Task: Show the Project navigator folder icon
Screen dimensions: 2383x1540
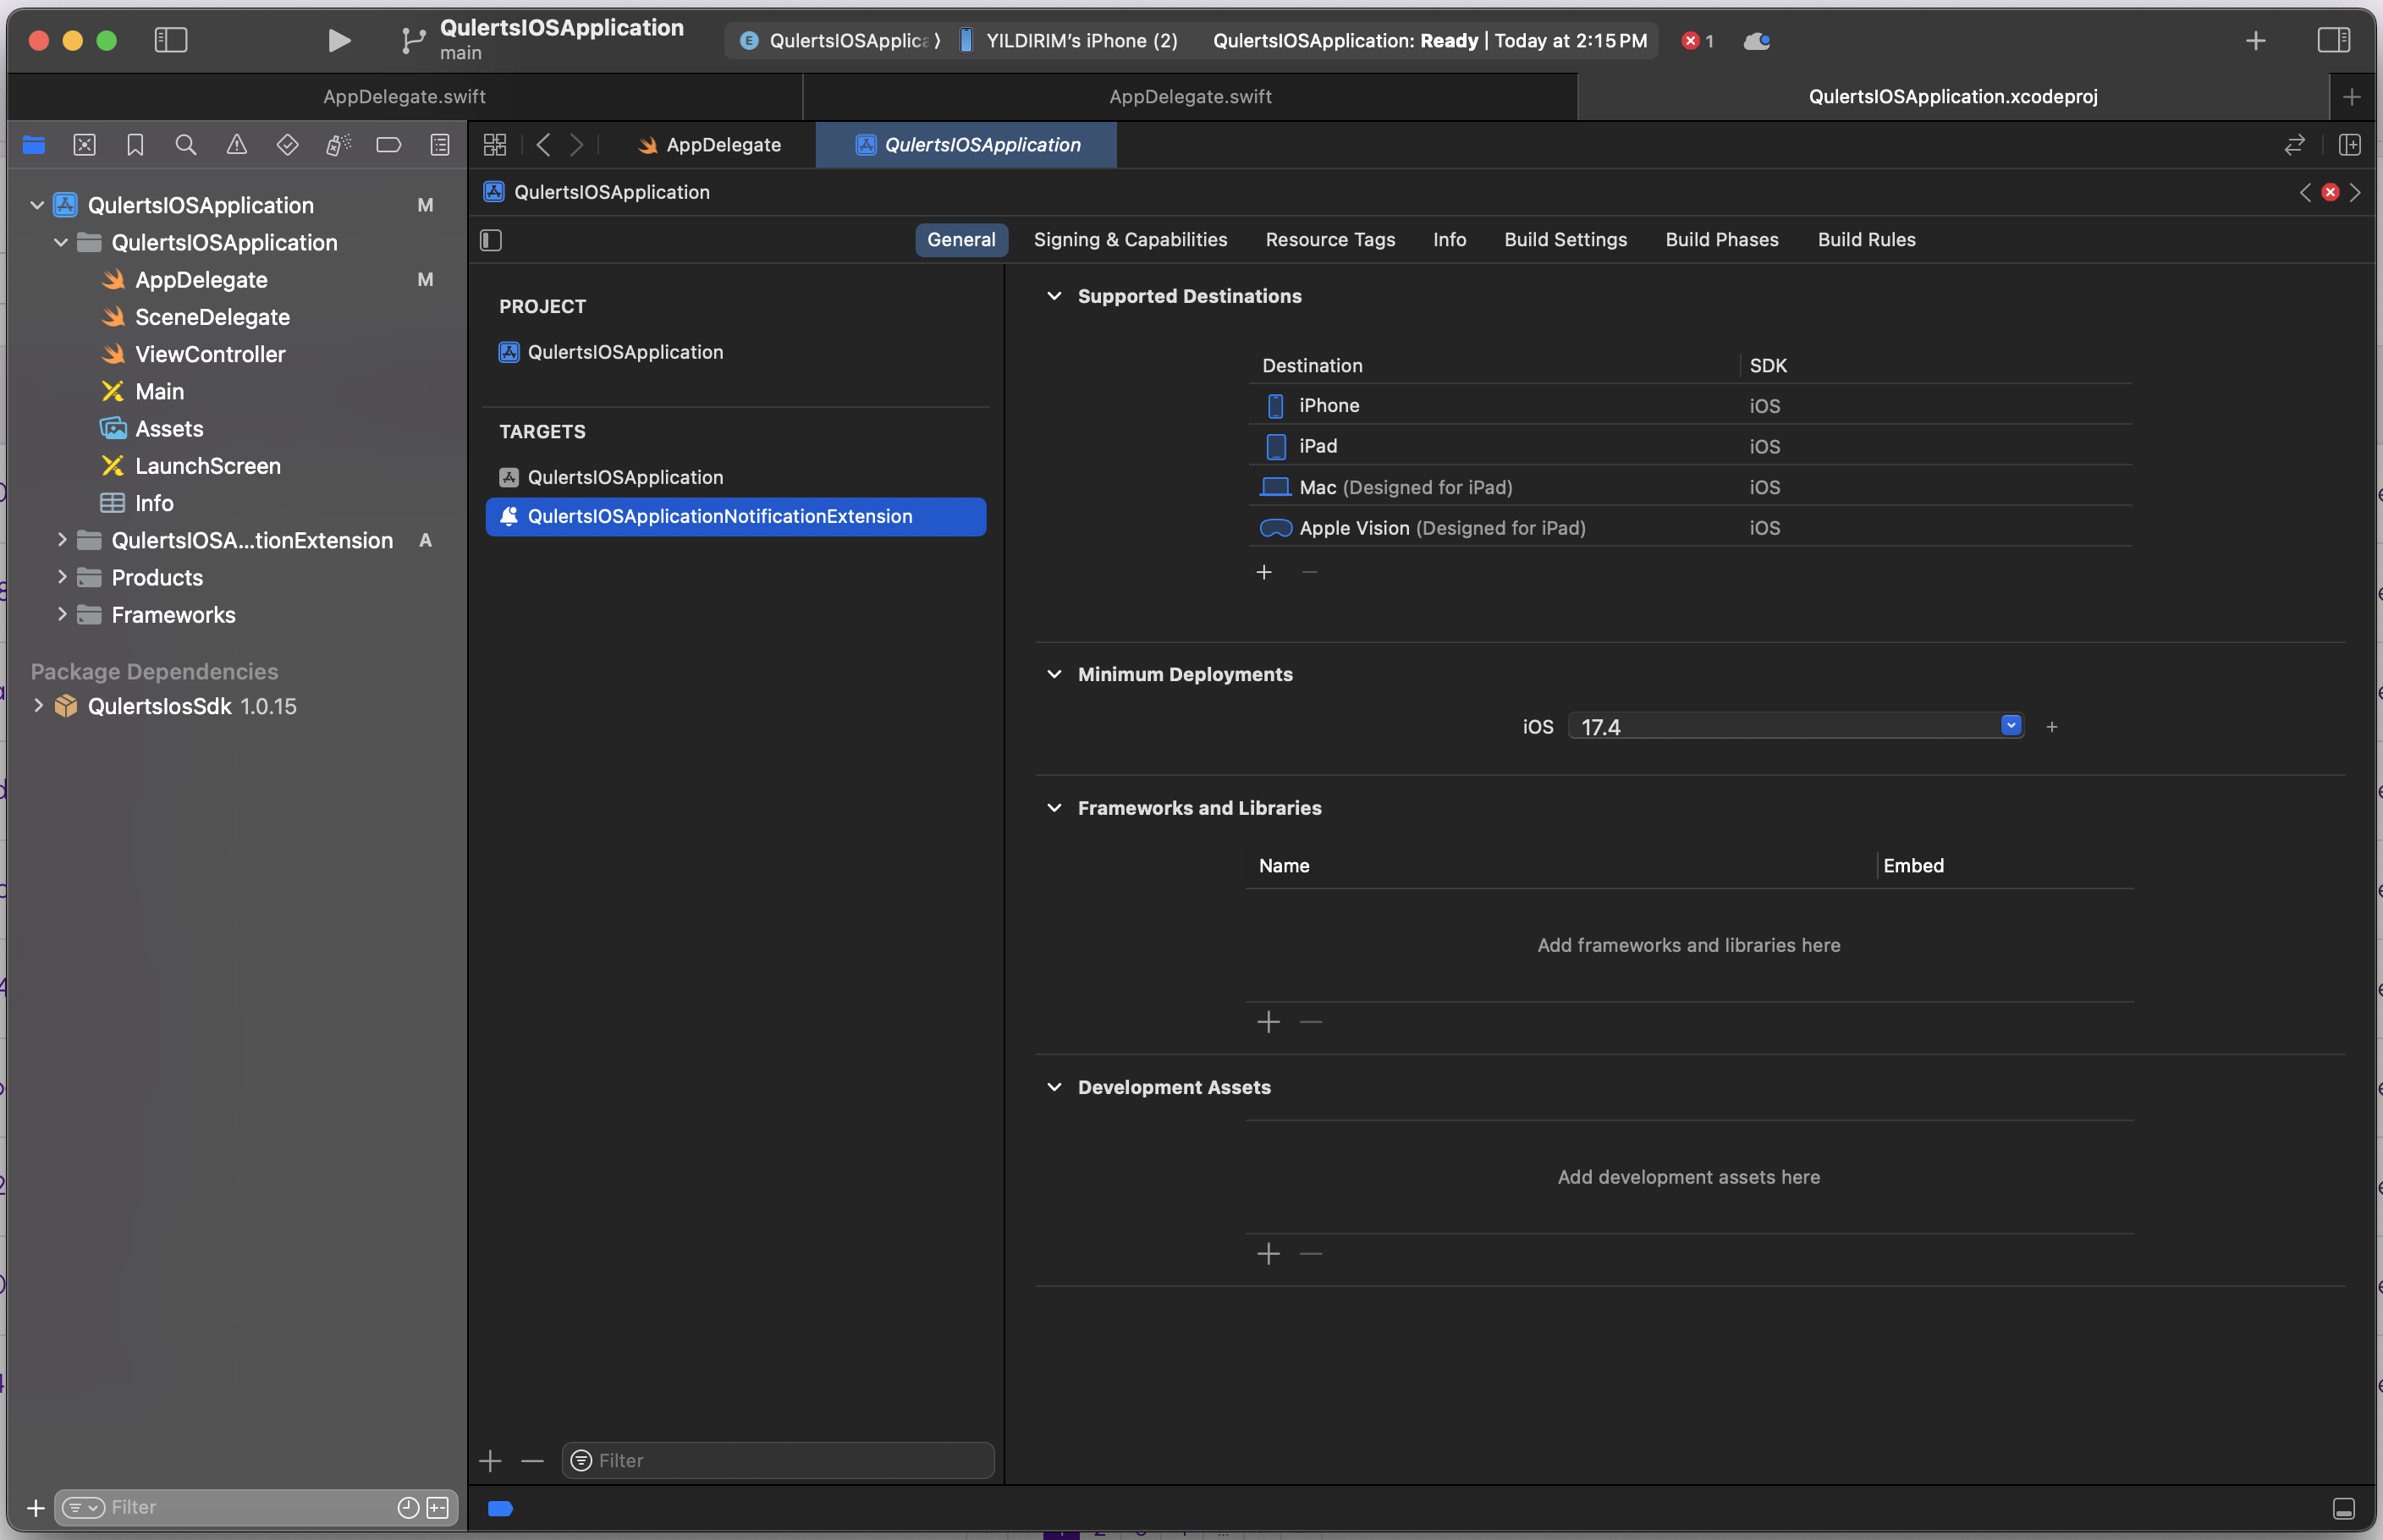Action: pos(34,145)
